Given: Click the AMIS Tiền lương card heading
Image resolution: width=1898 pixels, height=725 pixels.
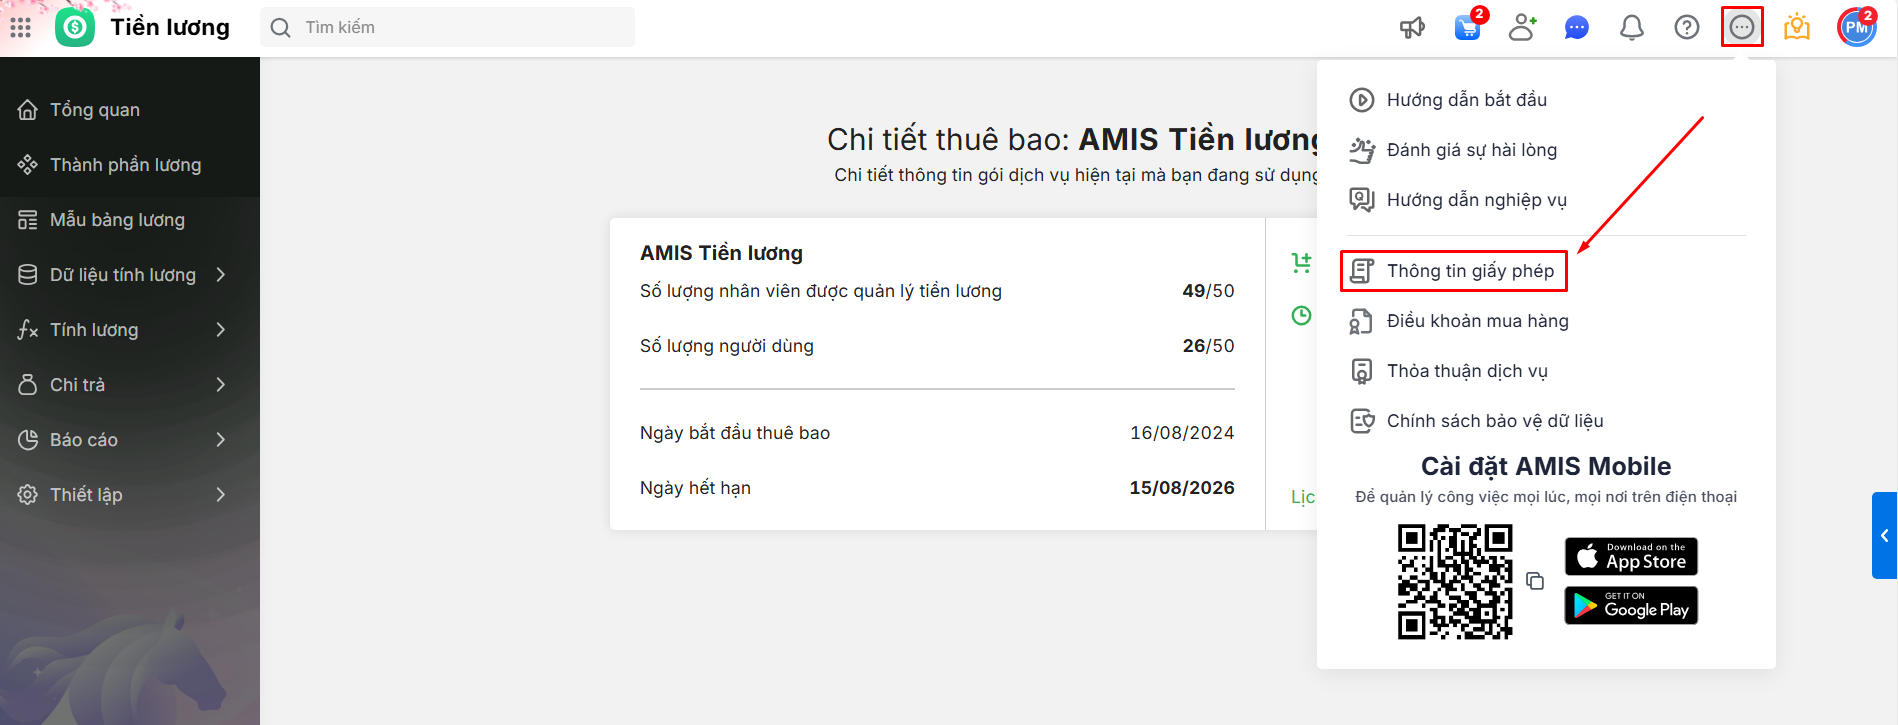Looking at the screenshot, I should 721,253.
